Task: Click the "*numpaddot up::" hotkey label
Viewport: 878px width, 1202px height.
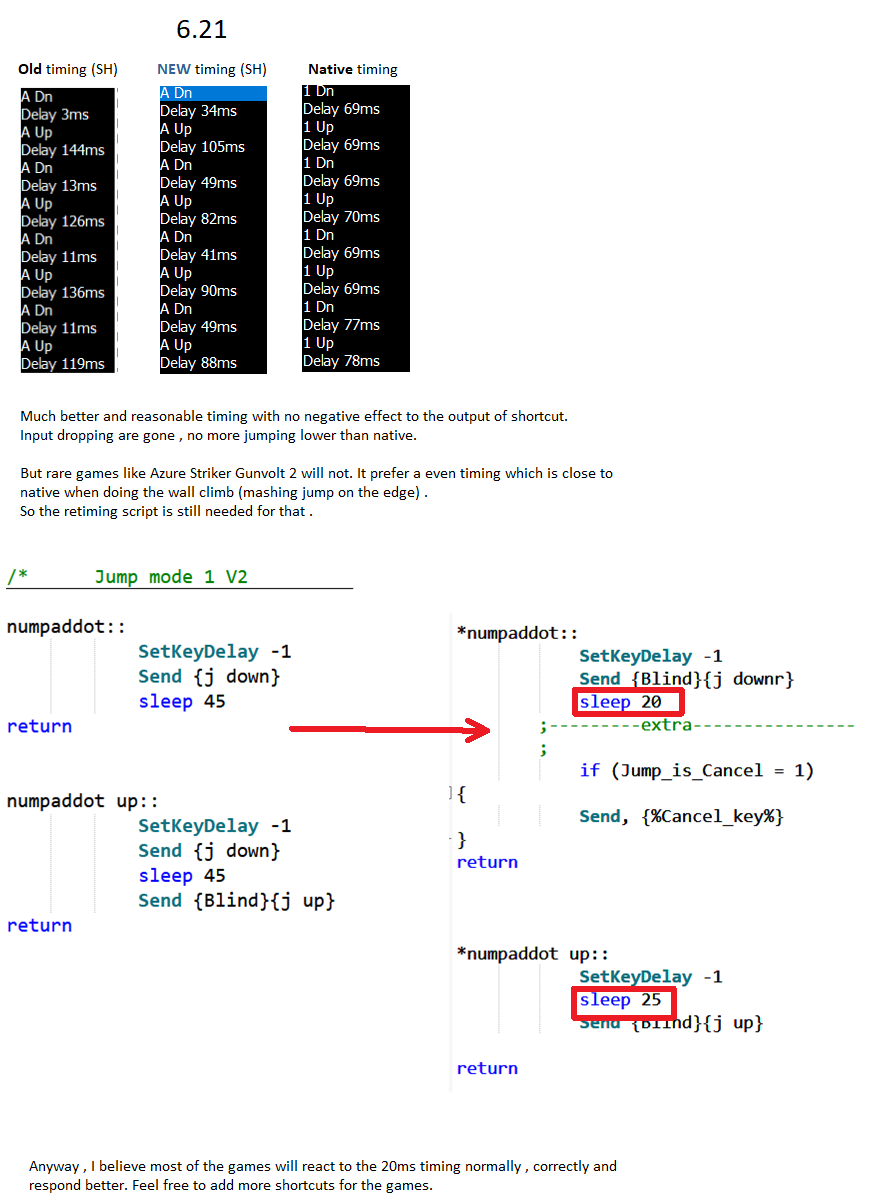Action: coord(532,953)
